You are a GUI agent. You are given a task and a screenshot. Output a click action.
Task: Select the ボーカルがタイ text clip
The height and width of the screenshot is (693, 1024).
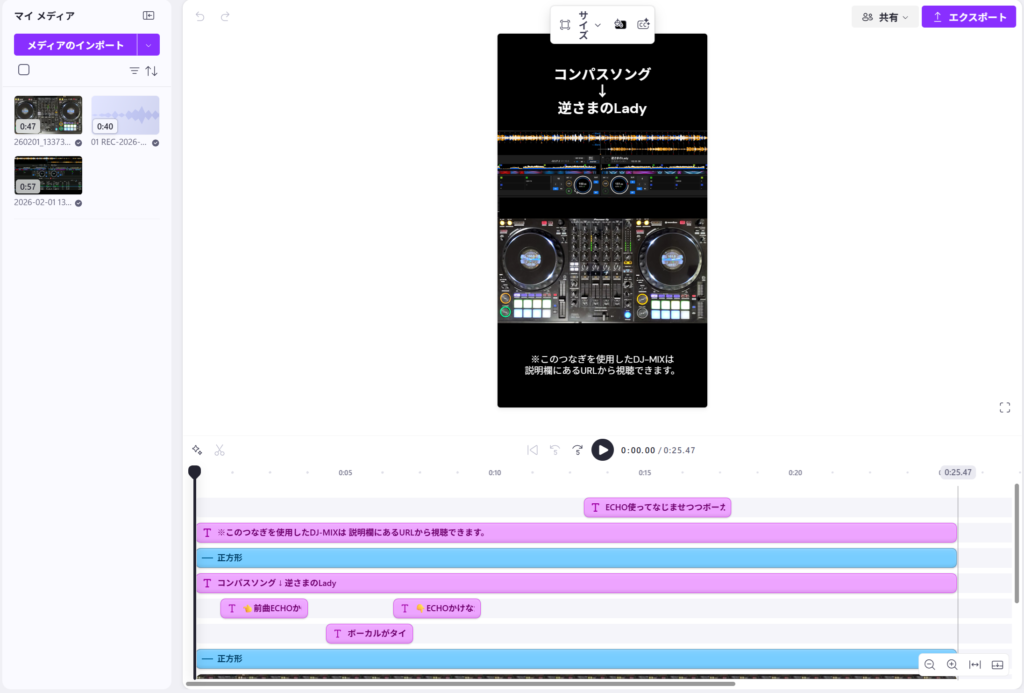click(369, 634)
